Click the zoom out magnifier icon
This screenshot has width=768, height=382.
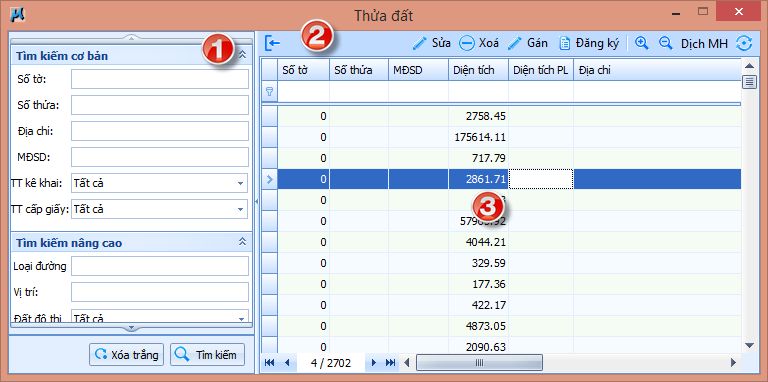coord(665,43)
